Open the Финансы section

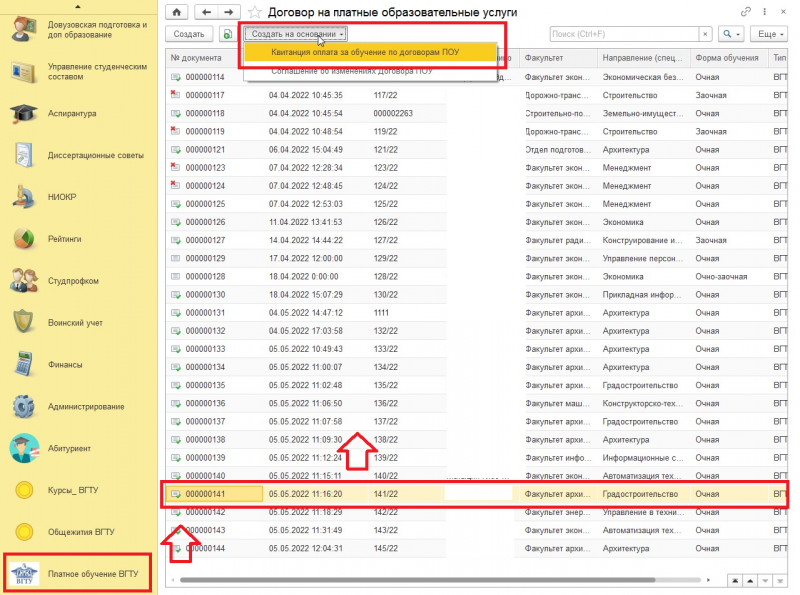click(46, 364)
